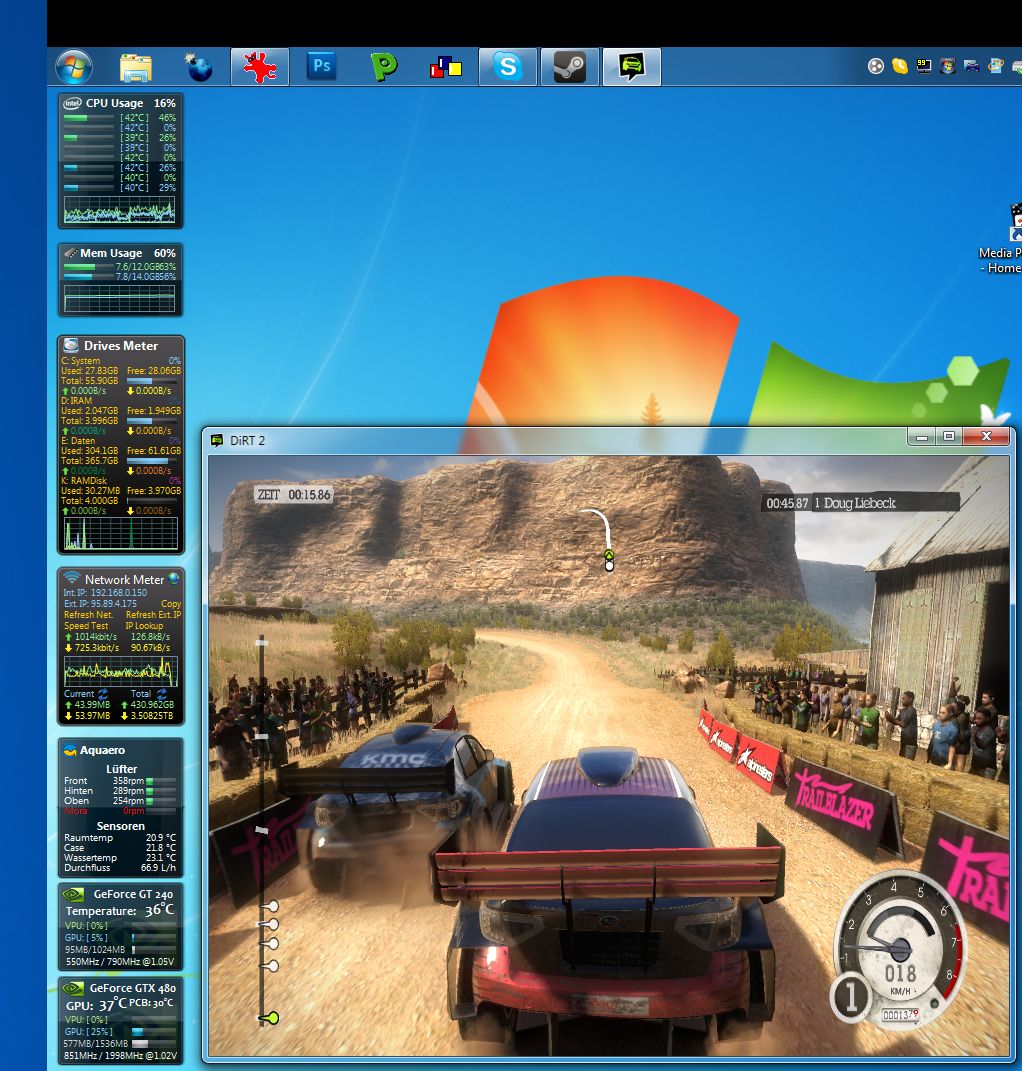Launch Photoshop from the taskbar
Screen dimensions: 1022x1071
click(322, 66)
